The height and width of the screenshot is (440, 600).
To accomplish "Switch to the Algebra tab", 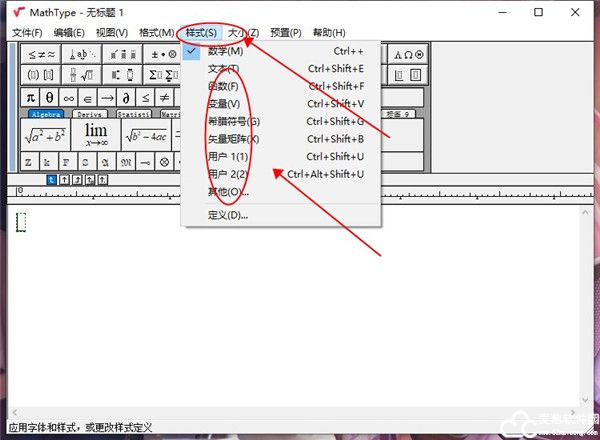I will click(x=45, y=115).
